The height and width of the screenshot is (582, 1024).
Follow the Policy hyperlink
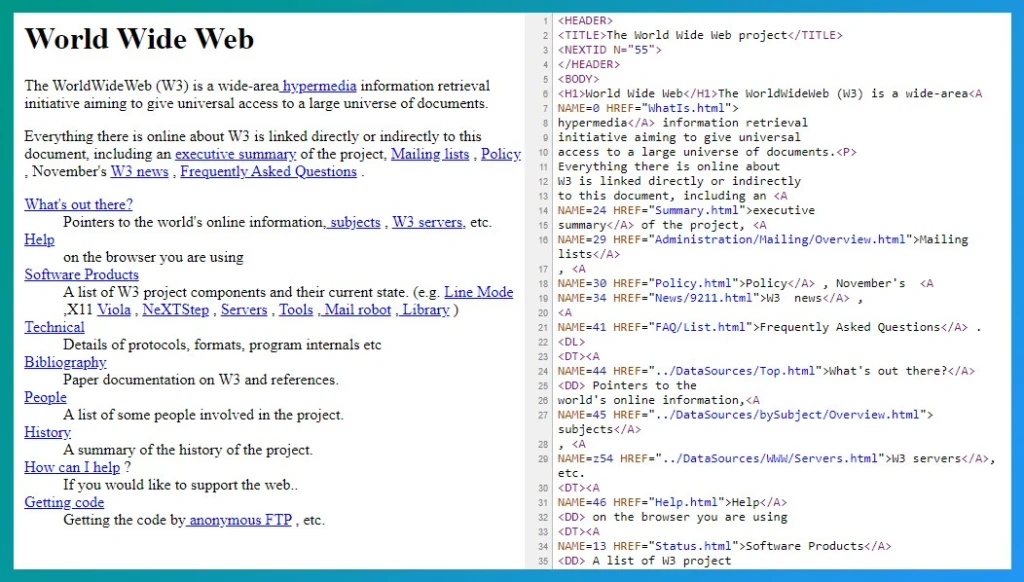501,155
